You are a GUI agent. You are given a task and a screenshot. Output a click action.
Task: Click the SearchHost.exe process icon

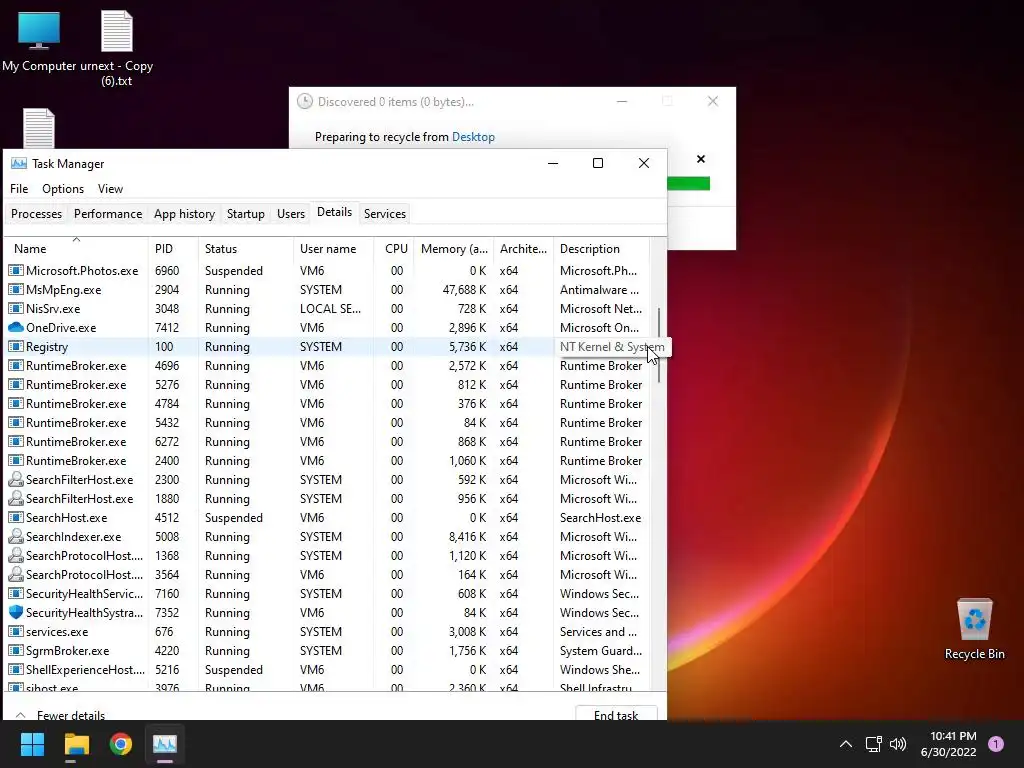(x=16, y=518)
